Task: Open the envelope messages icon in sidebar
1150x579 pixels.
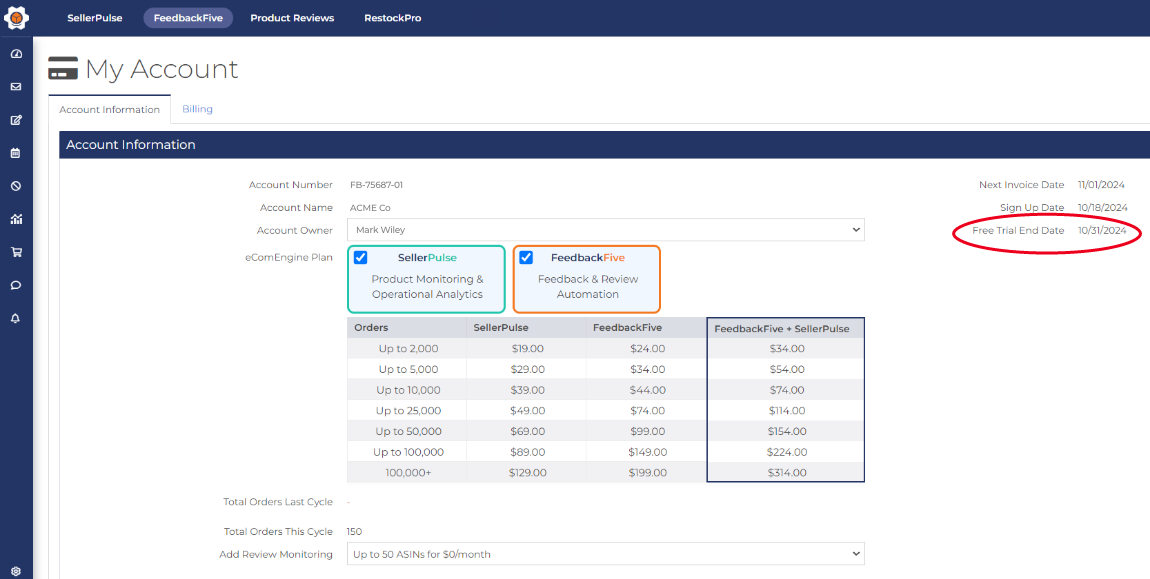Action: [x=16, y=87]
